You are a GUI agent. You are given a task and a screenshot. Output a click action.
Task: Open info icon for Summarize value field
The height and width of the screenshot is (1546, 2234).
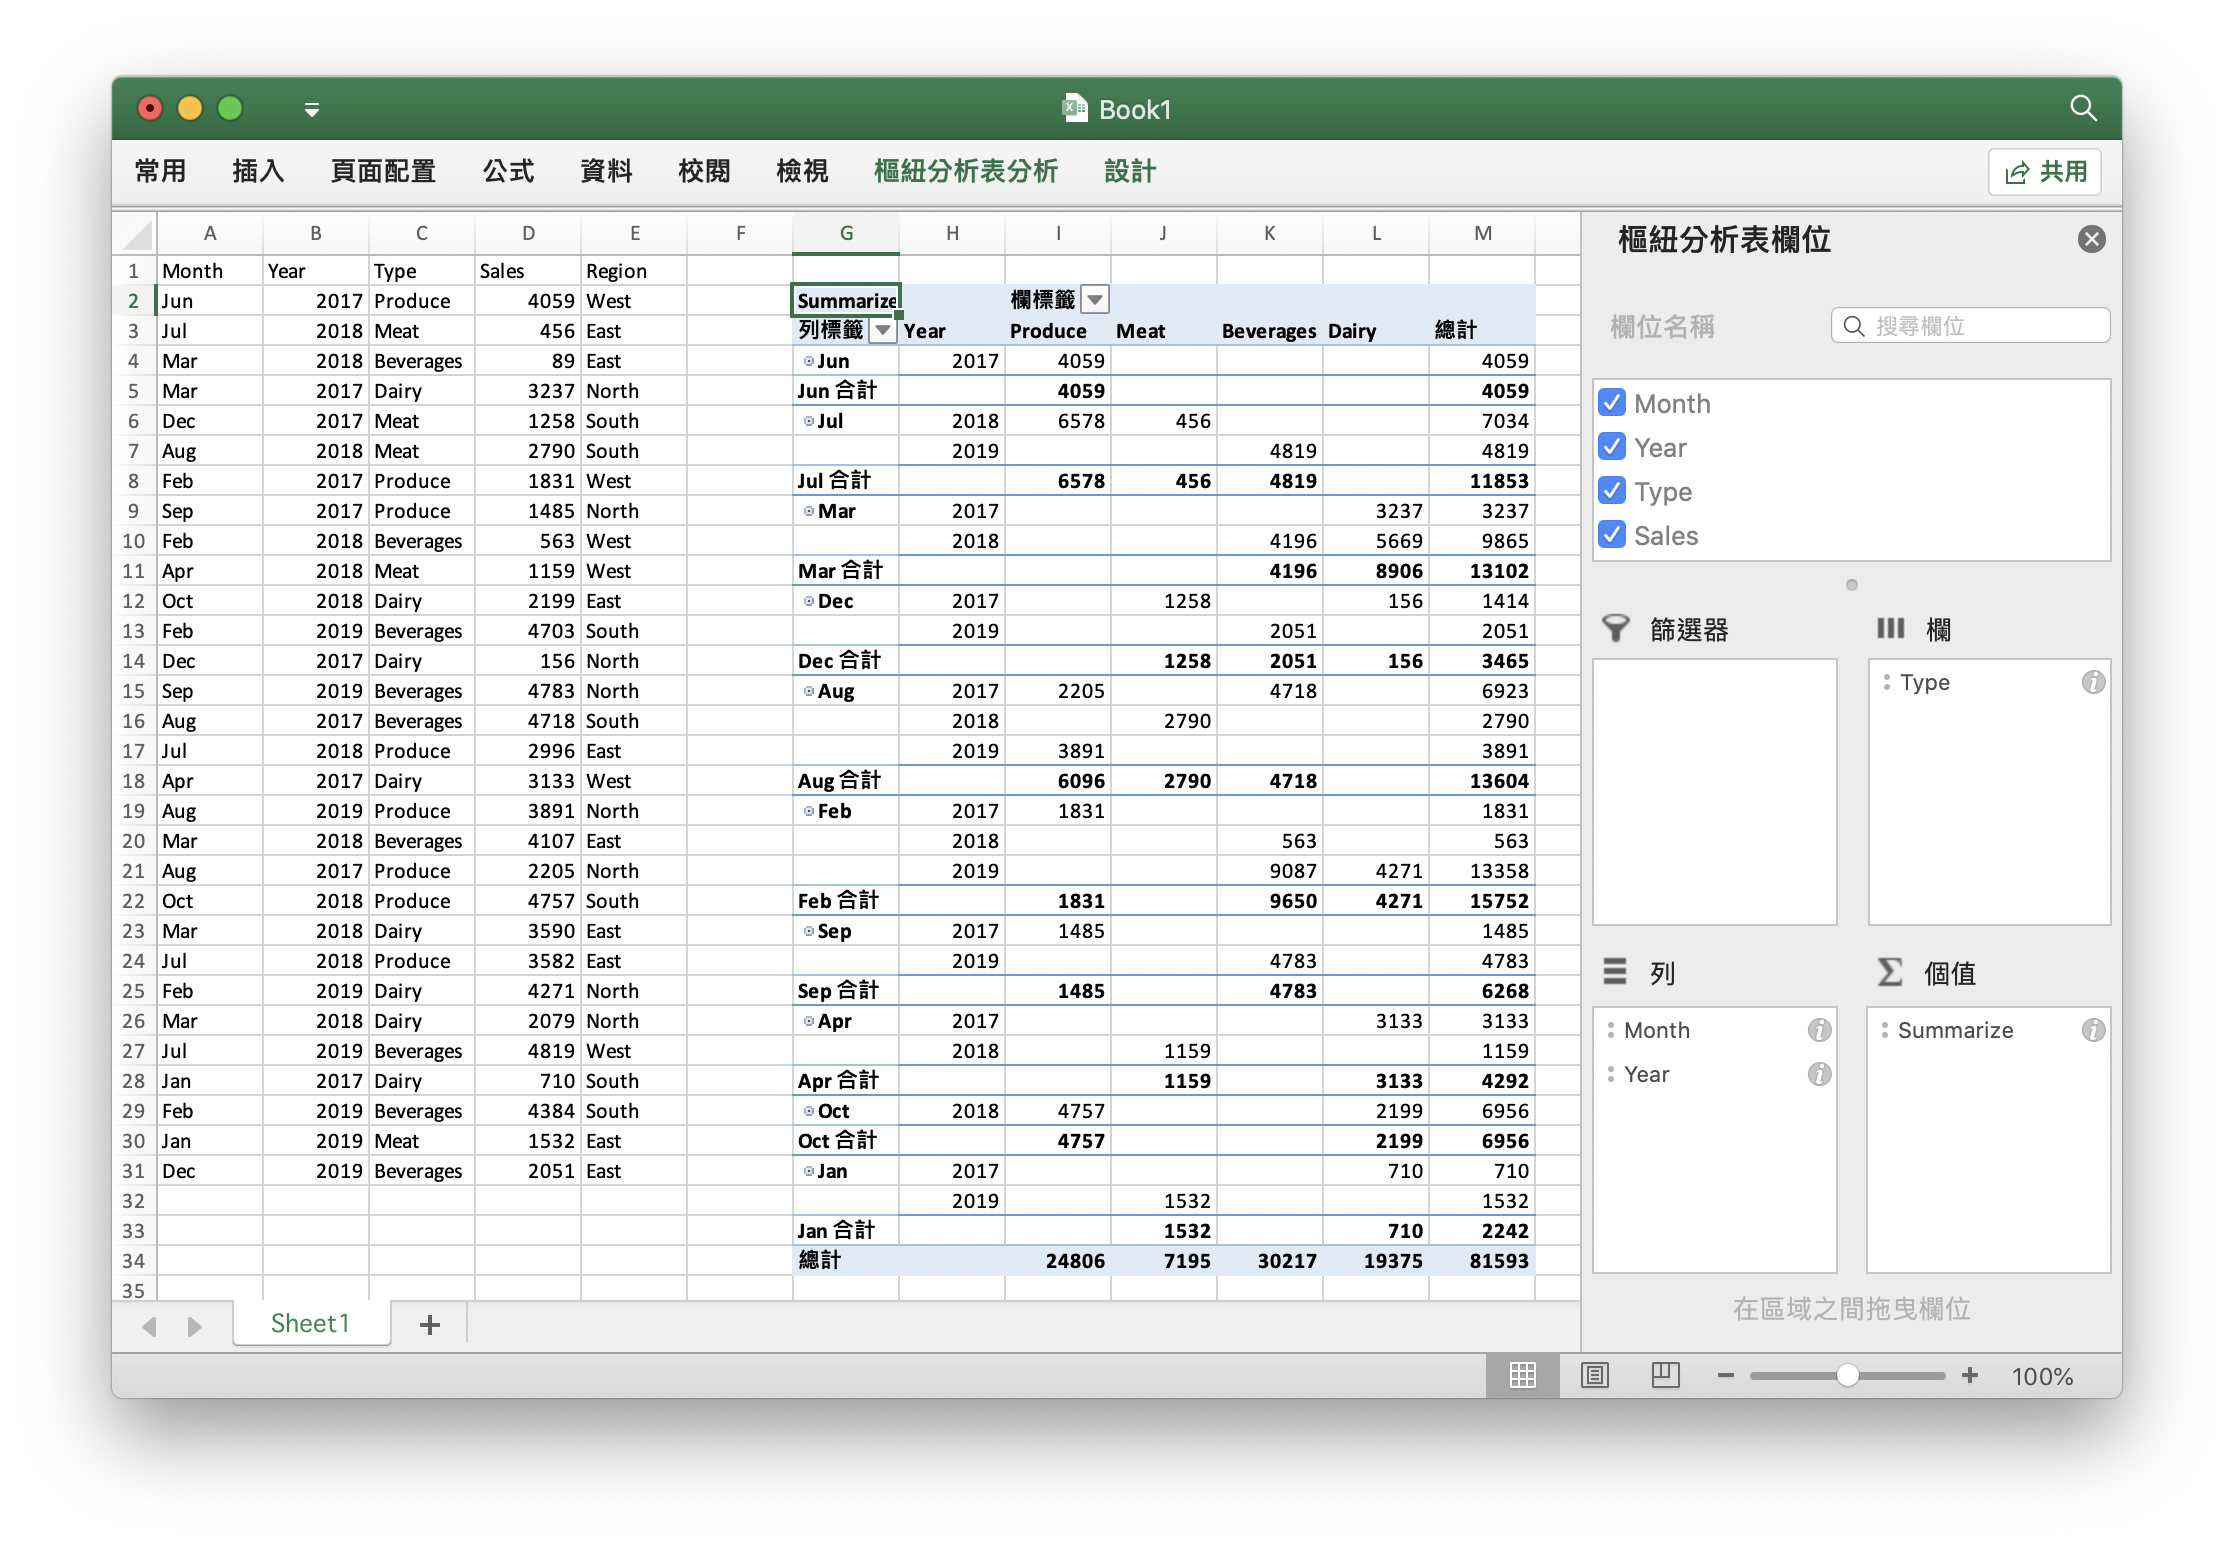2093,1030
